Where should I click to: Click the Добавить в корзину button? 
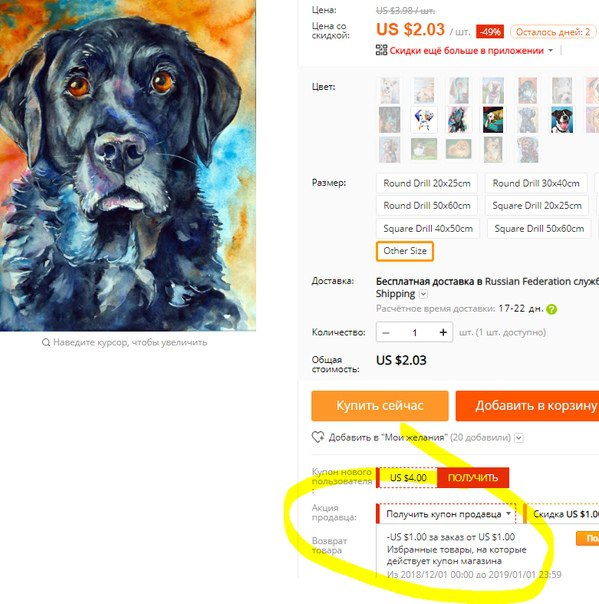527,406
